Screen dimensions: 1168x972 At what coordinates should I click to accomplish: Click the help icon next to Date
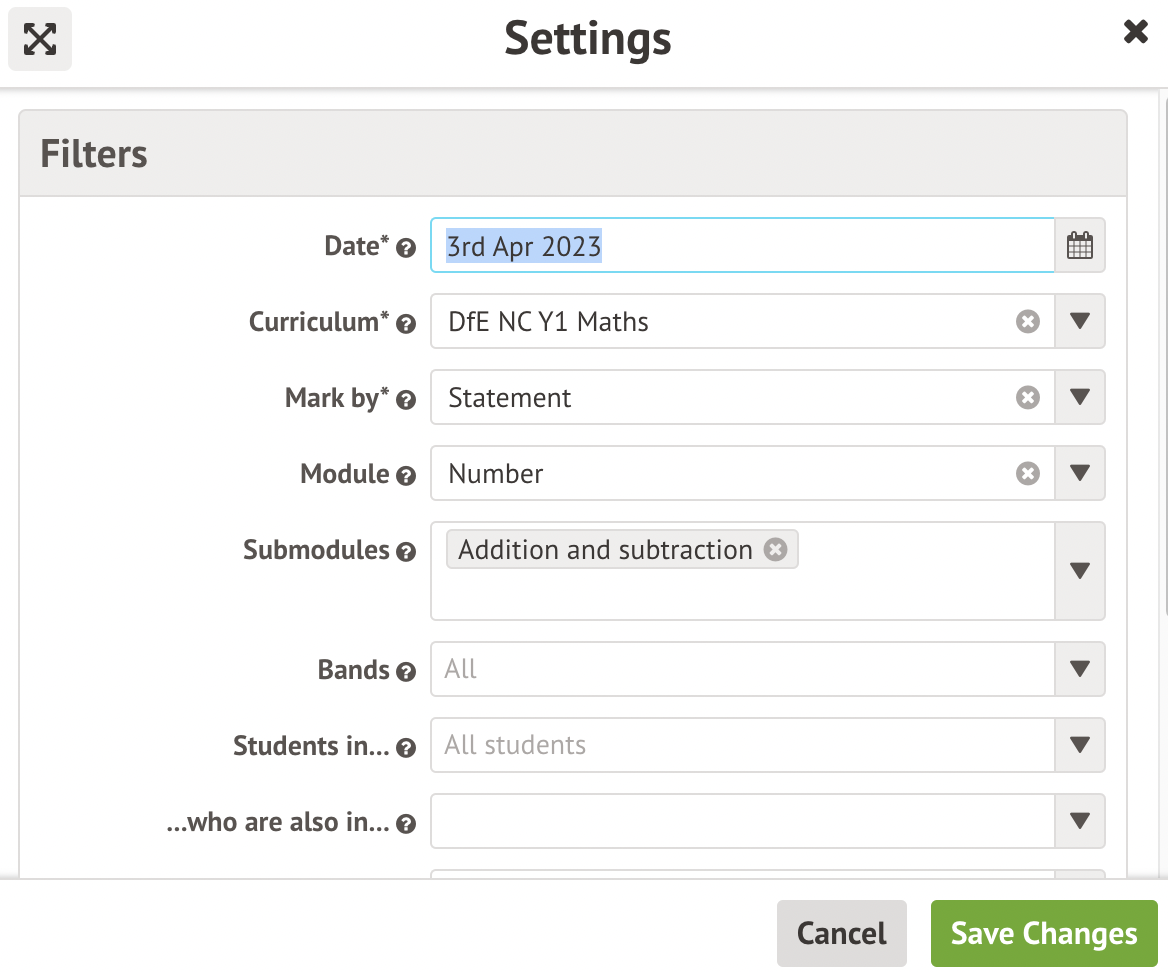click(406, 249)
